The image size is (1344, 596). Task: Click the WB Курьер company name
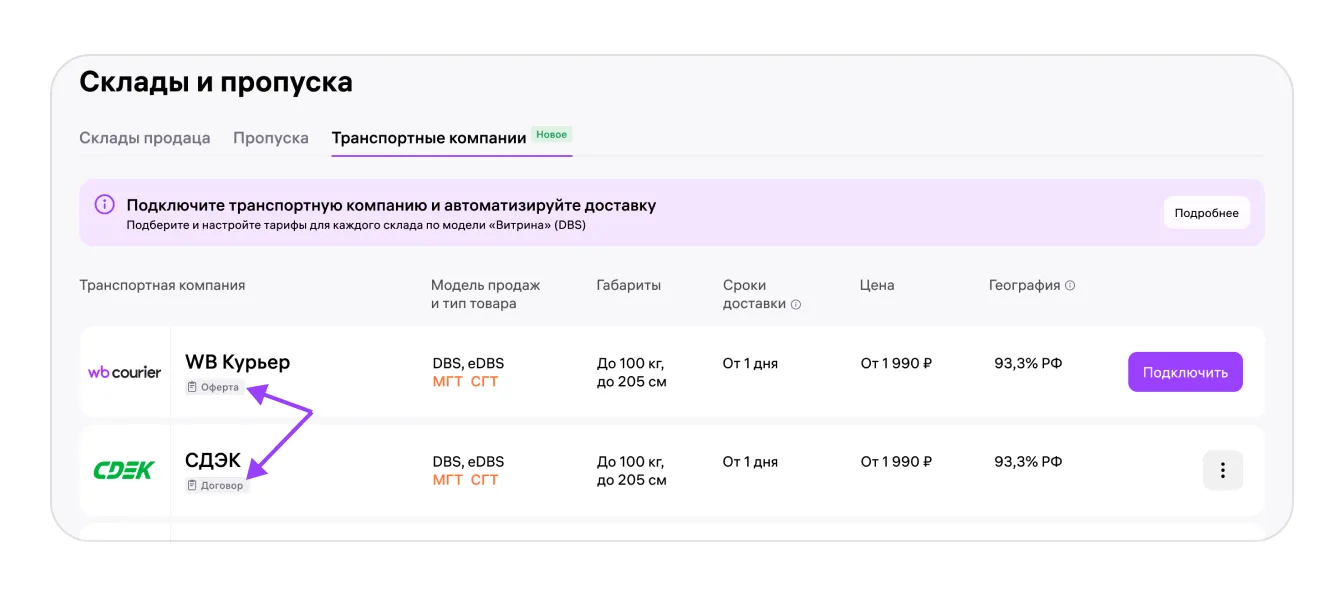[237, 362]
